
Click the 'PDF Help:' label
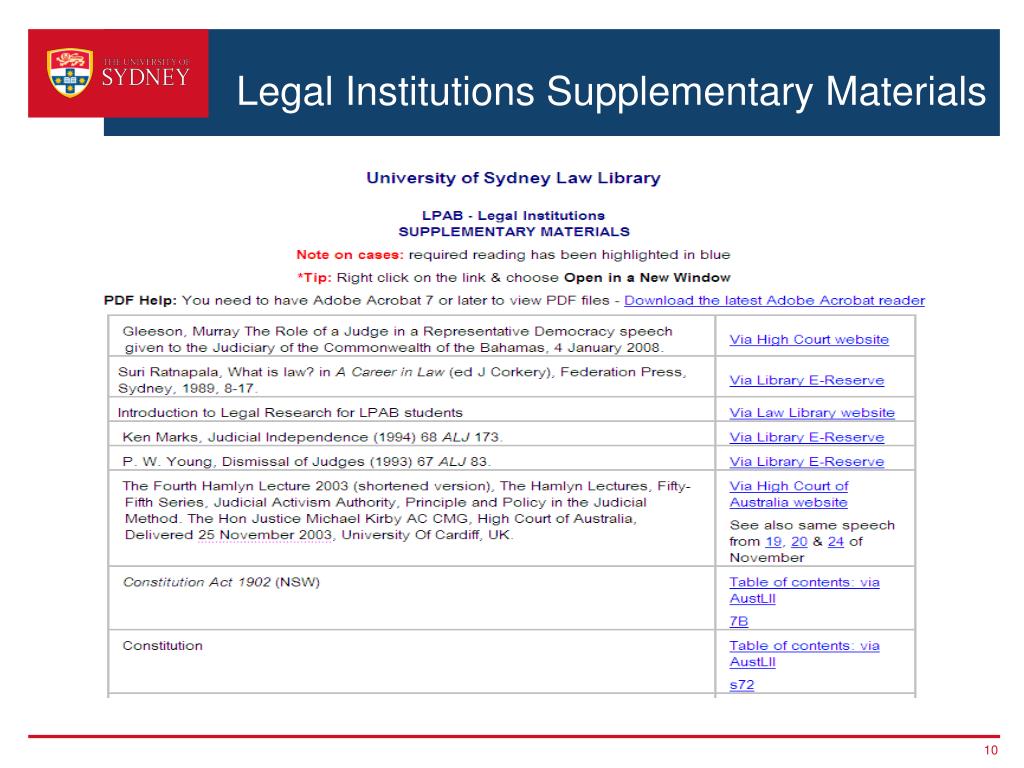coord(140,300)
